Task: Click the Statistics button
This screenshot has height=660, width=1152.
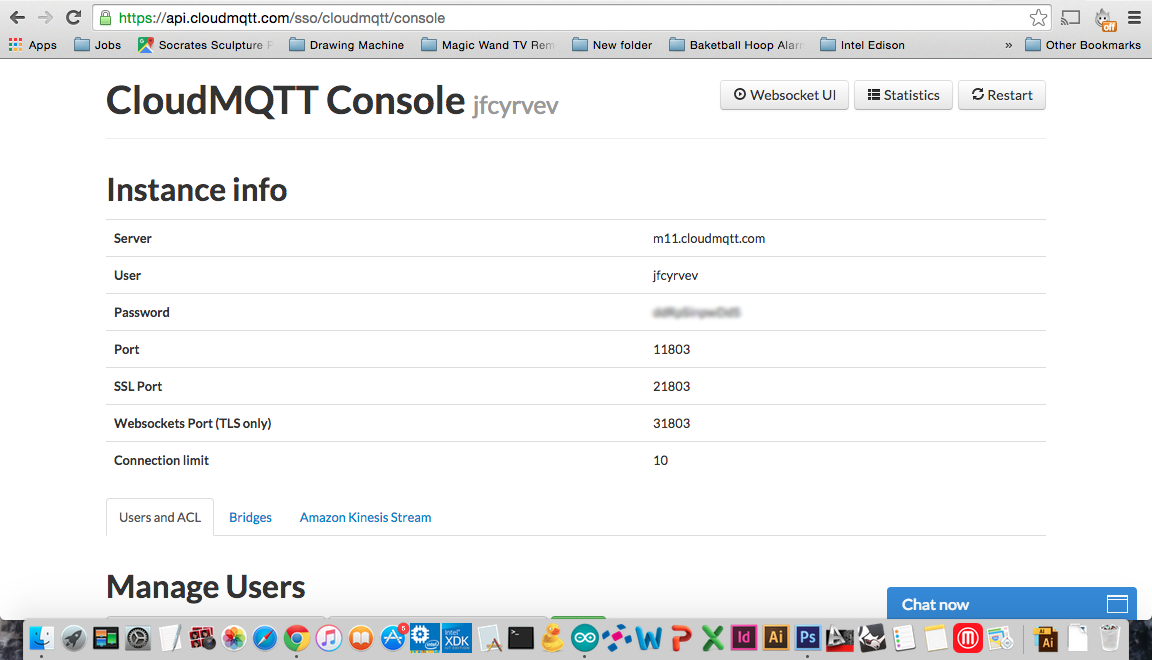Action: tap(903, 95)
